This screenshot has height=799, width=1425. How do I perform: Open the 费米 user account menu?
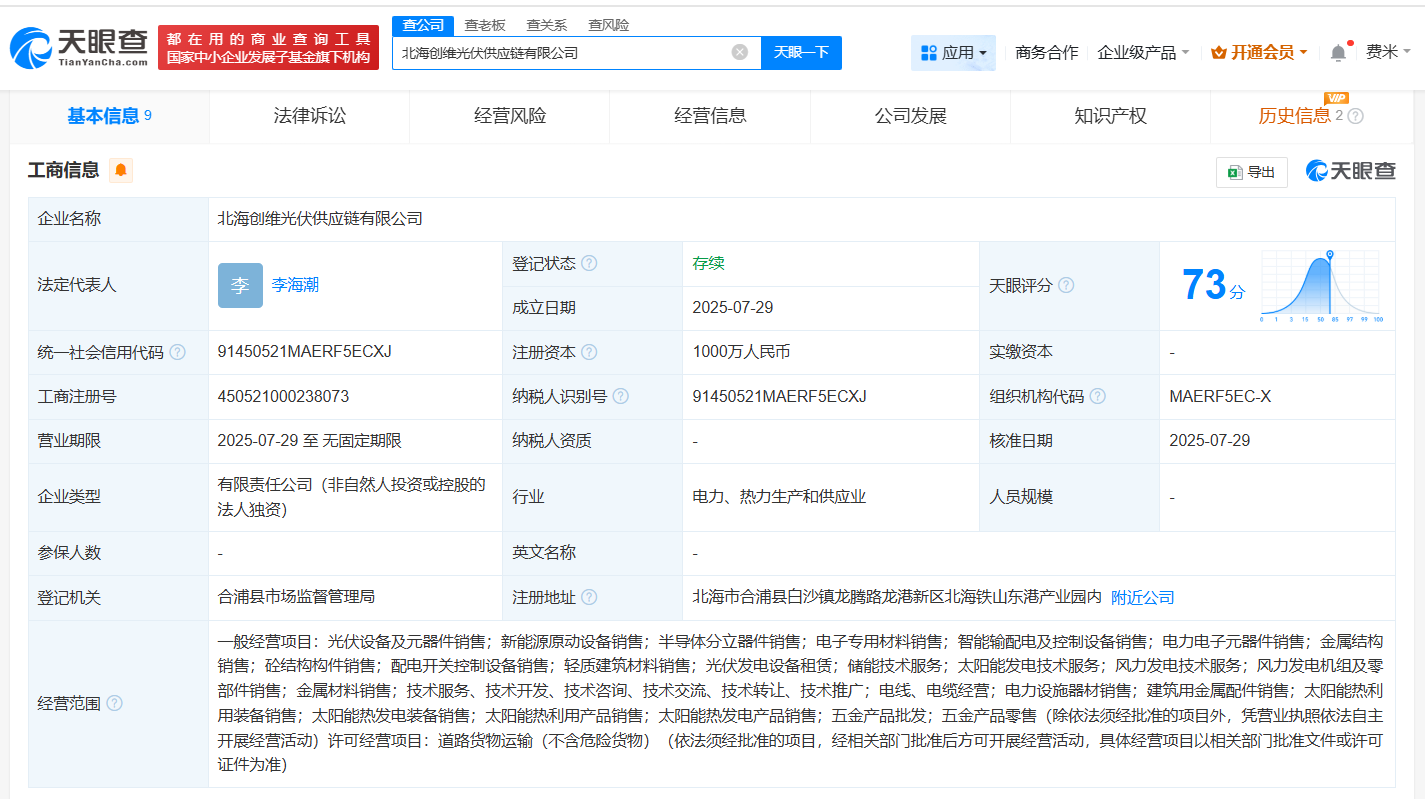click(1388, 52)
